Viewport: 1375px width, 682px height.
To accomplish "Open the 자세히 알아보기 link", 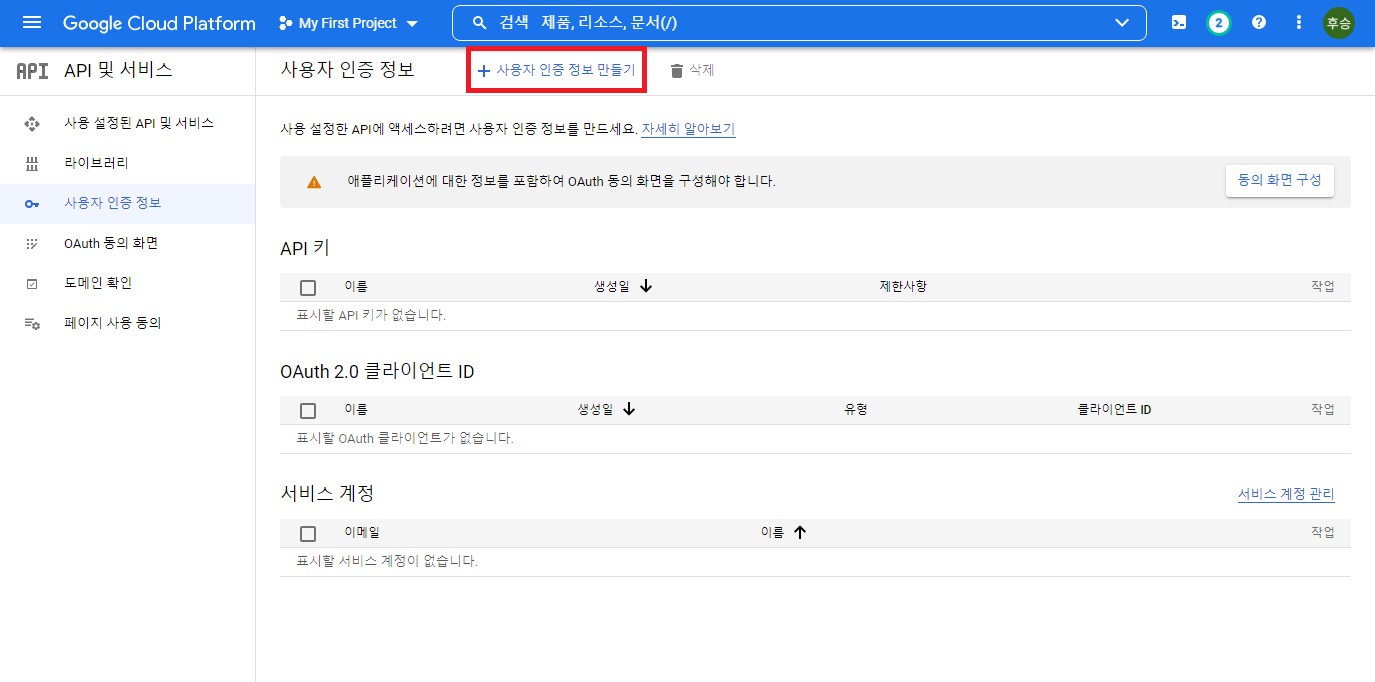I will point(688,129).
